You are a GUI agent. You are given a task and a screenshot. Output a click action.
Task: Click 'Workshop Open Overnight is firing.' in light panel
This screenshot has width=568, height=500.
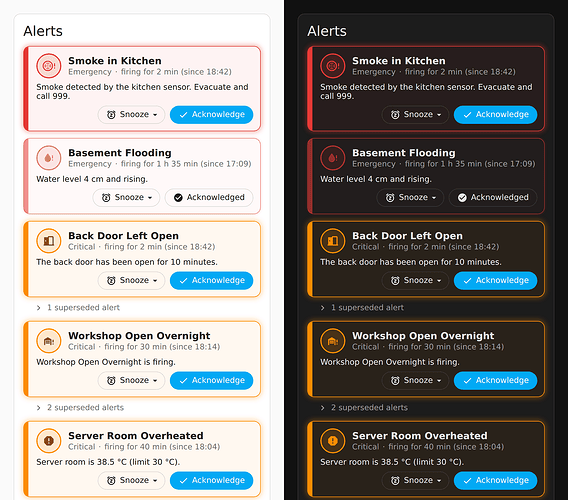click(106, 362)
